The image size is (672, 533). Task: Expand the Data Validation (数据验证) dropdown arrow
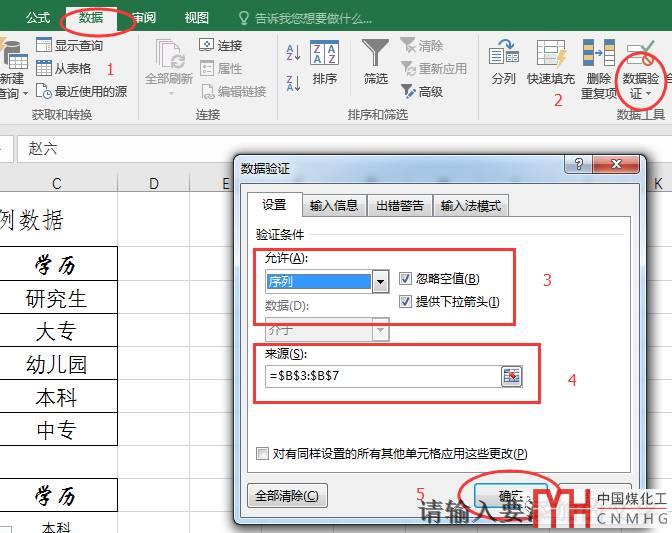[648, 93]
